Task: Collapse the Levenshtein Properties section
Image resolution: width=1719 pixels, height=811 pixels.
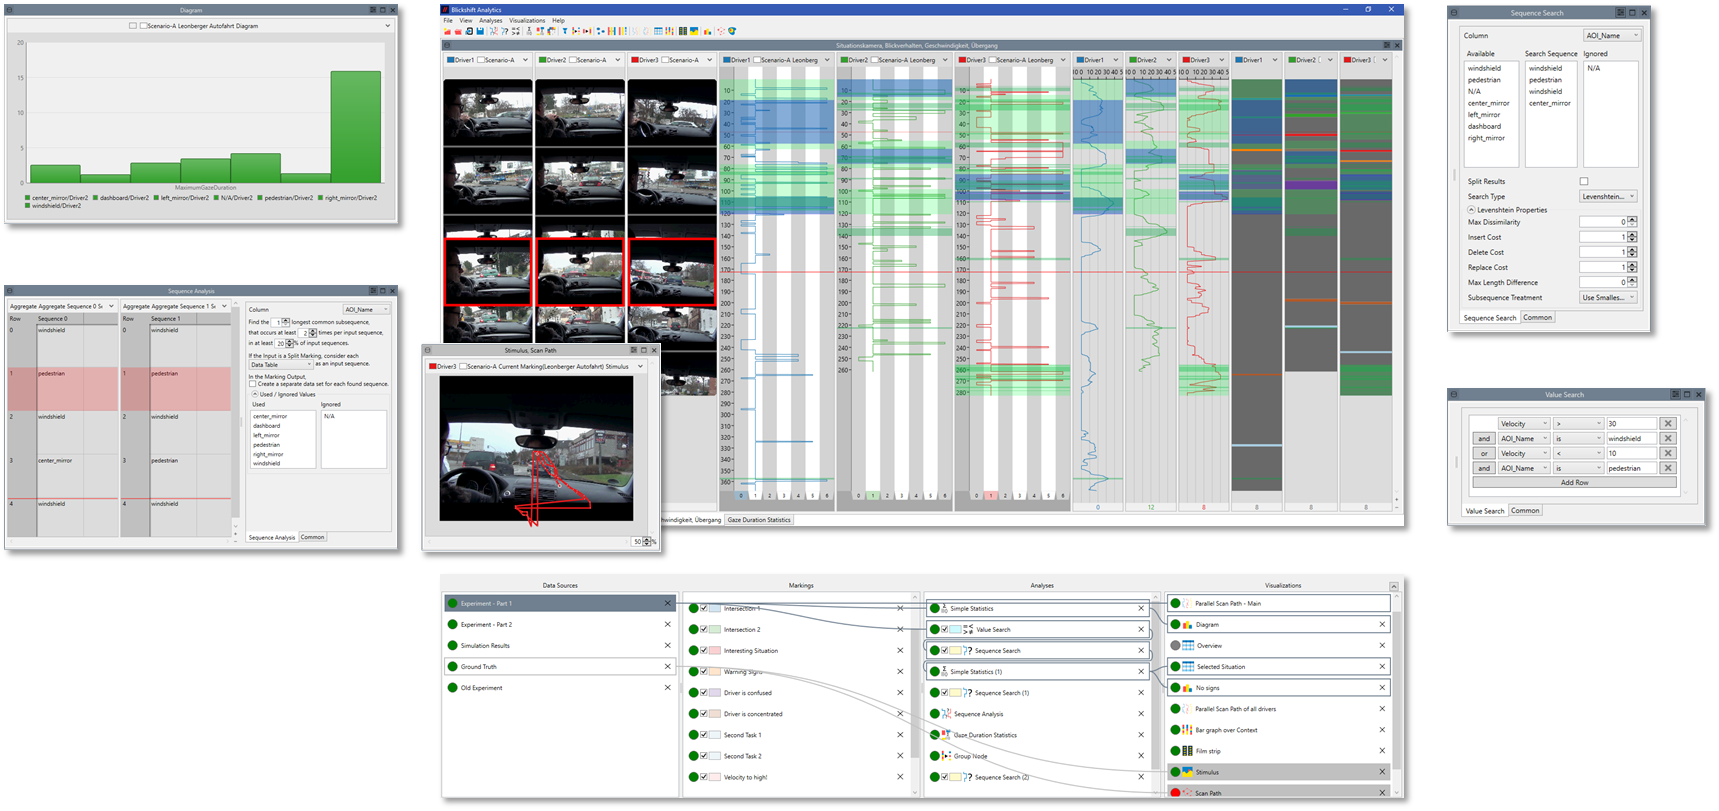Action: click(1471, 210)
